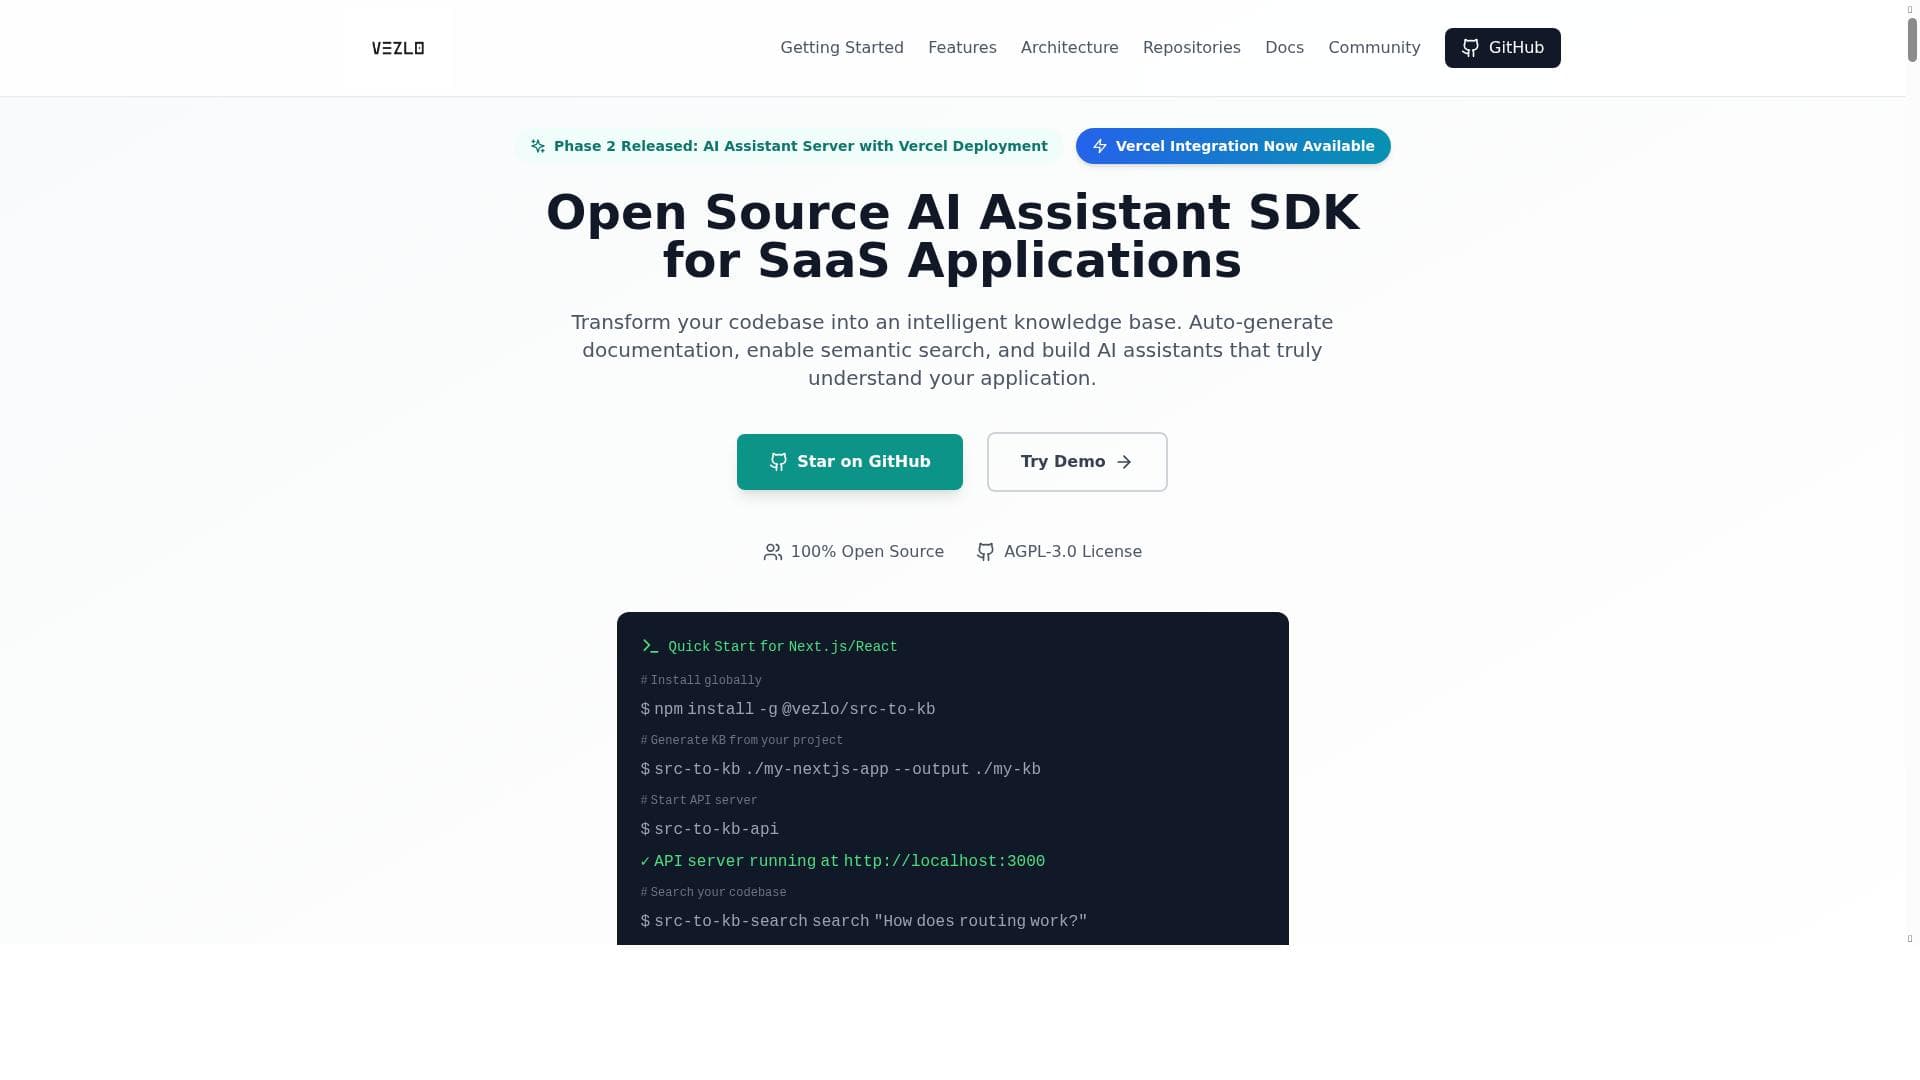Click the GitHub icon in Star on GitHub
The width and height of the screenshot is (1920, 1080).
click(x=778, y=462)
